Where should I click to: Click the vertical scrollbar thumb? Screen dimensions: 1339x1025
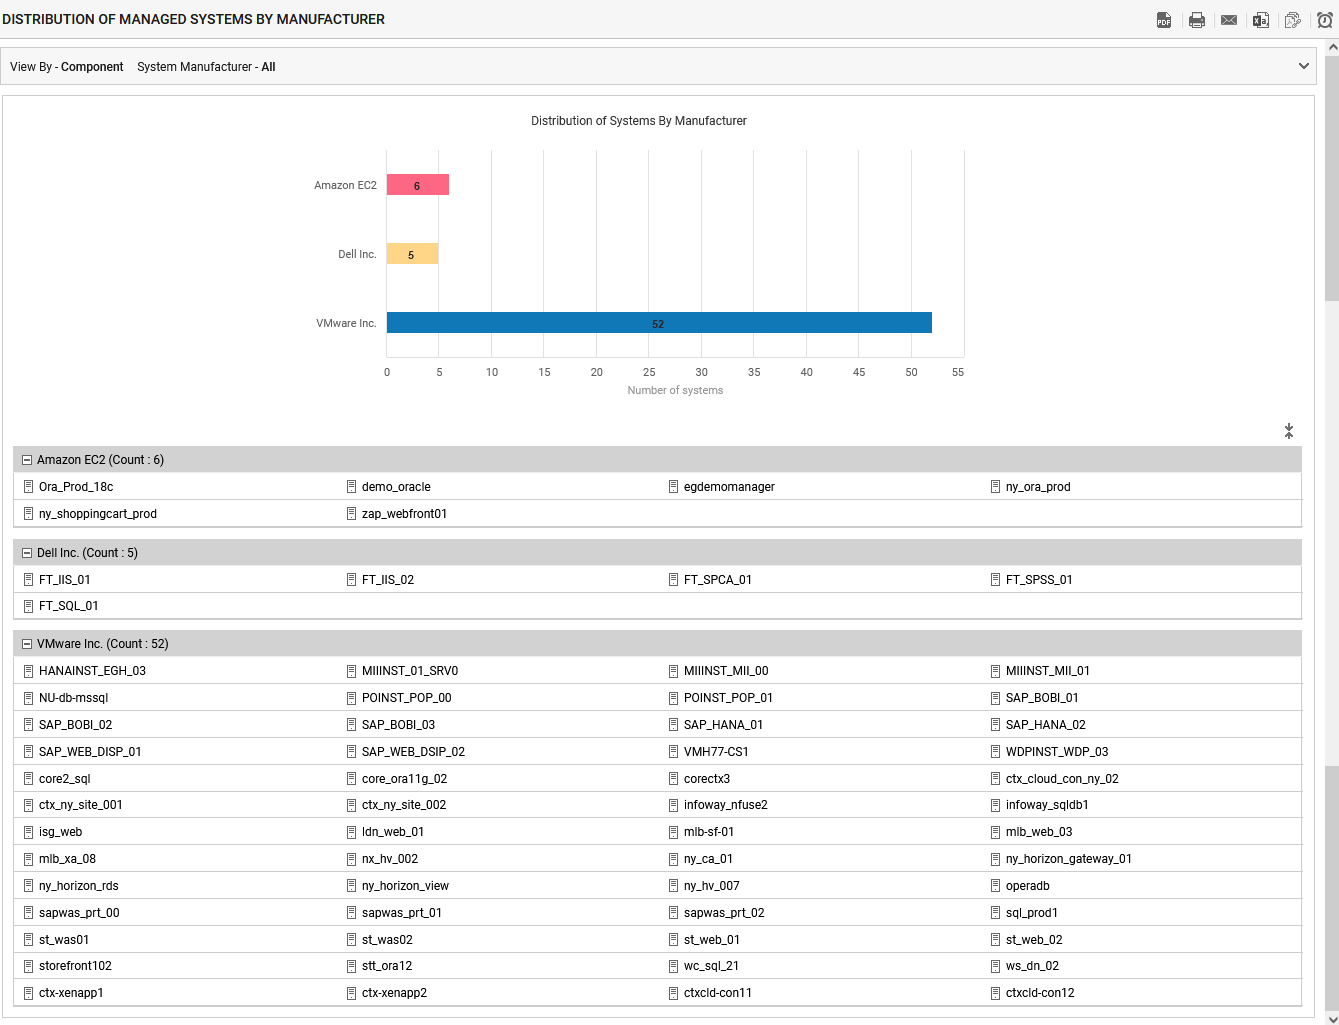coord(1332,177)
